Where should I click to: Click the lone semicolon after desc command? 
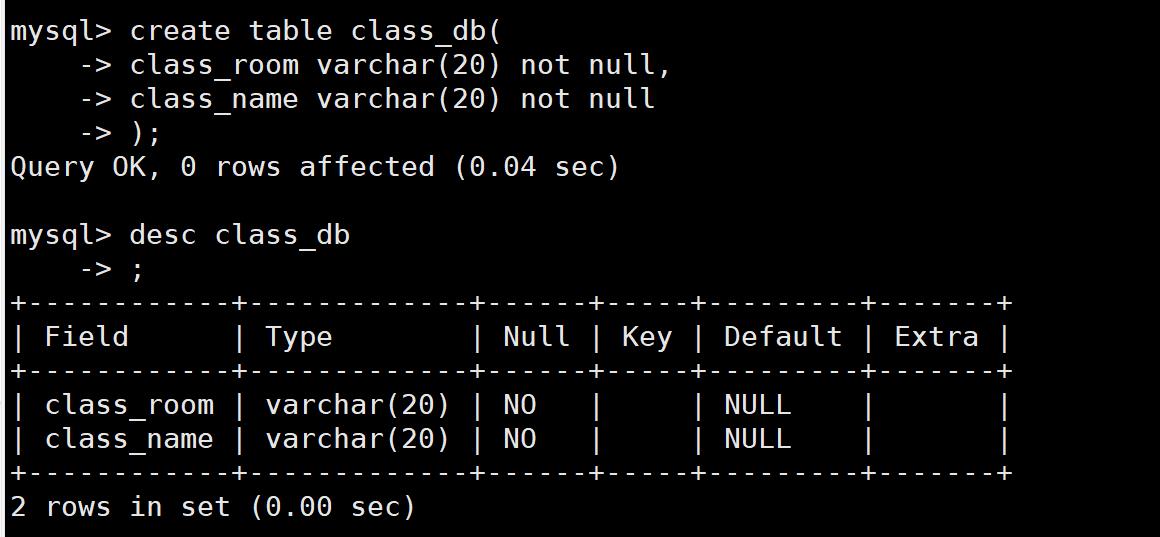click(137, 270)
